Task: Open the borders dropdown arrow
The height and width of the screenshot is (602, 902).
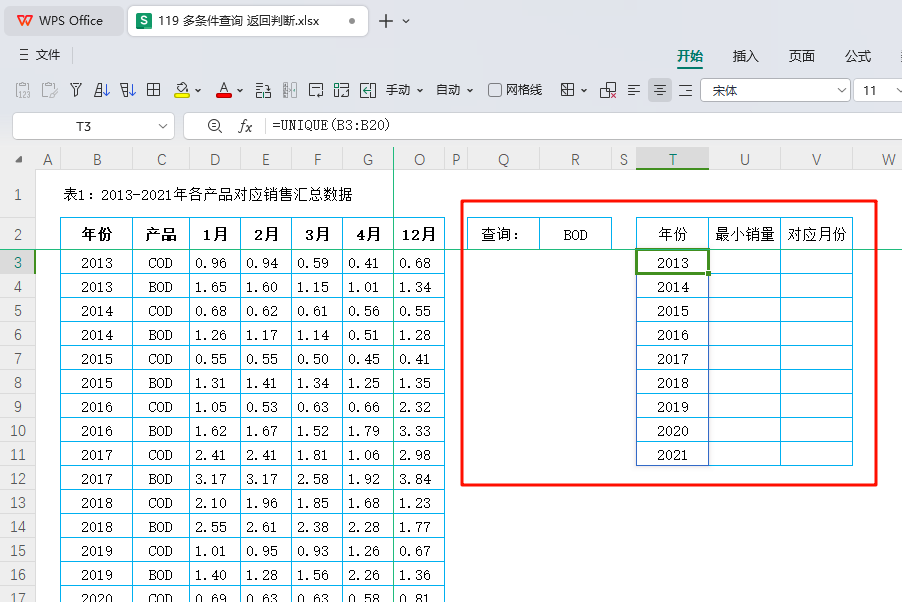Action: tap(584, 90)
